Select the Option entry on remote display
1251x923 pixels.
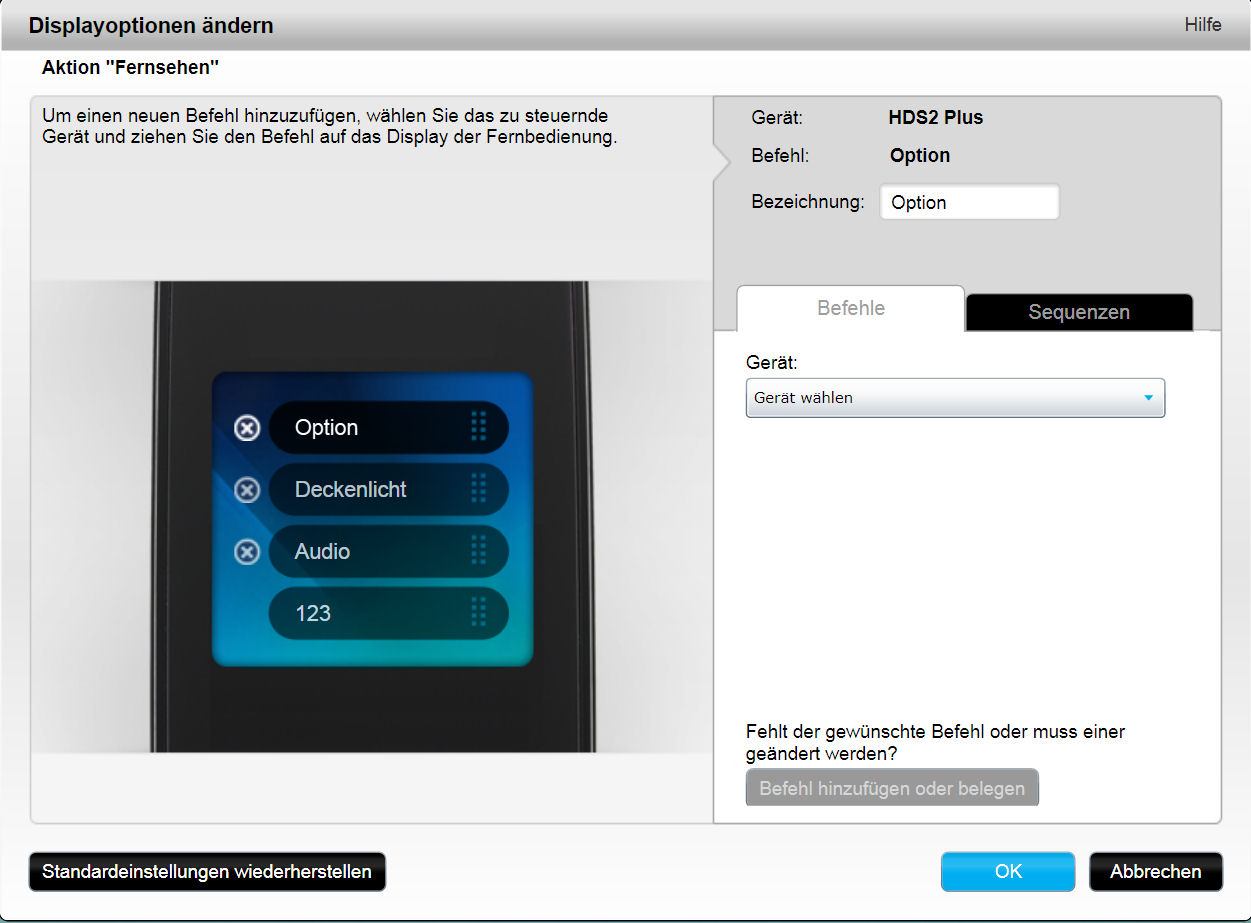click(370, 427)
